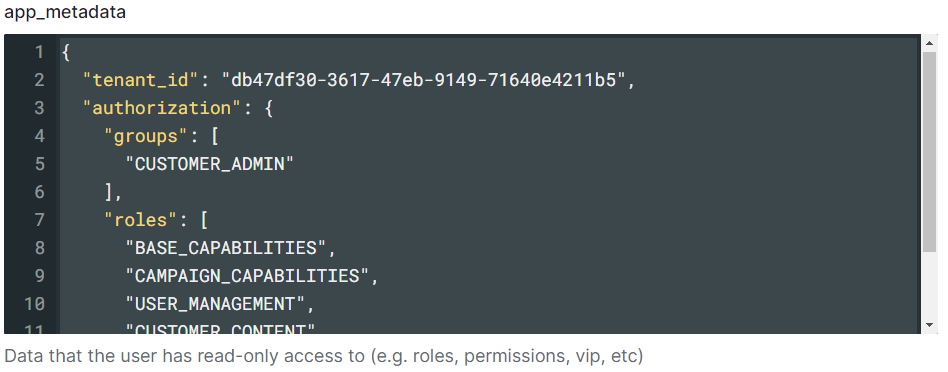This screenshot has height=372, width=948.
Task: Click the "USER_MANAGEMENT" entry
Action: tap(215, 304)
